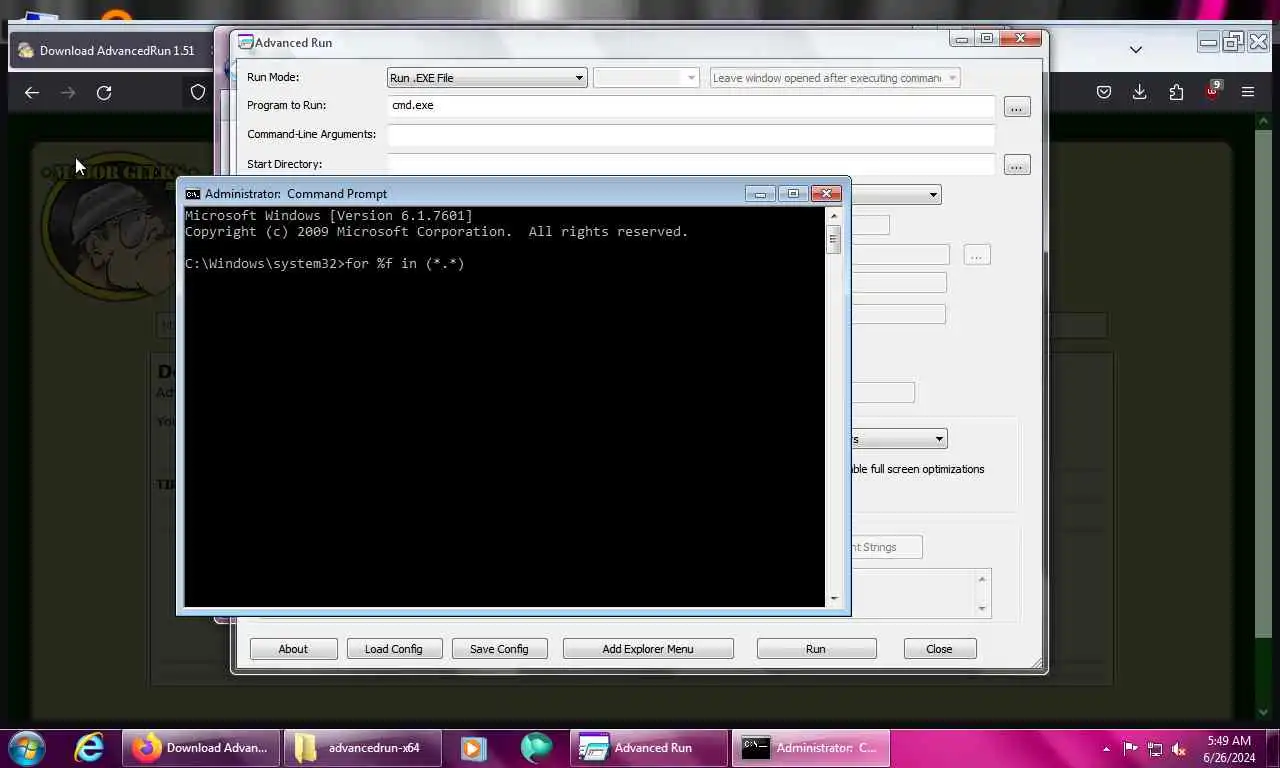Open Firefox hamburger application menu
1280x768 pixels.
(1248, 92)
